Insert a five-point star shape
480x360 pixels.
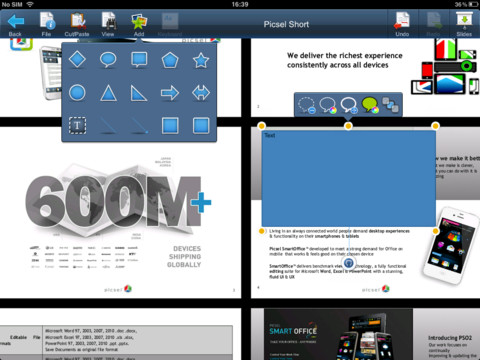(201, 60)
